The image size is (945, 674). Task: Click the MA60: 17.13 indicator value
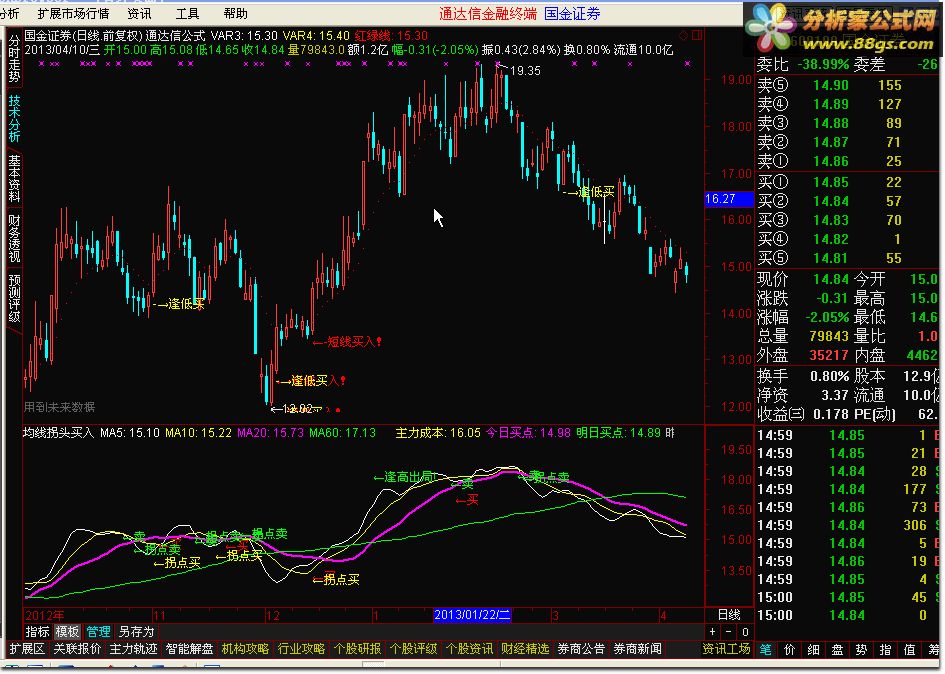tap(342, 433)
